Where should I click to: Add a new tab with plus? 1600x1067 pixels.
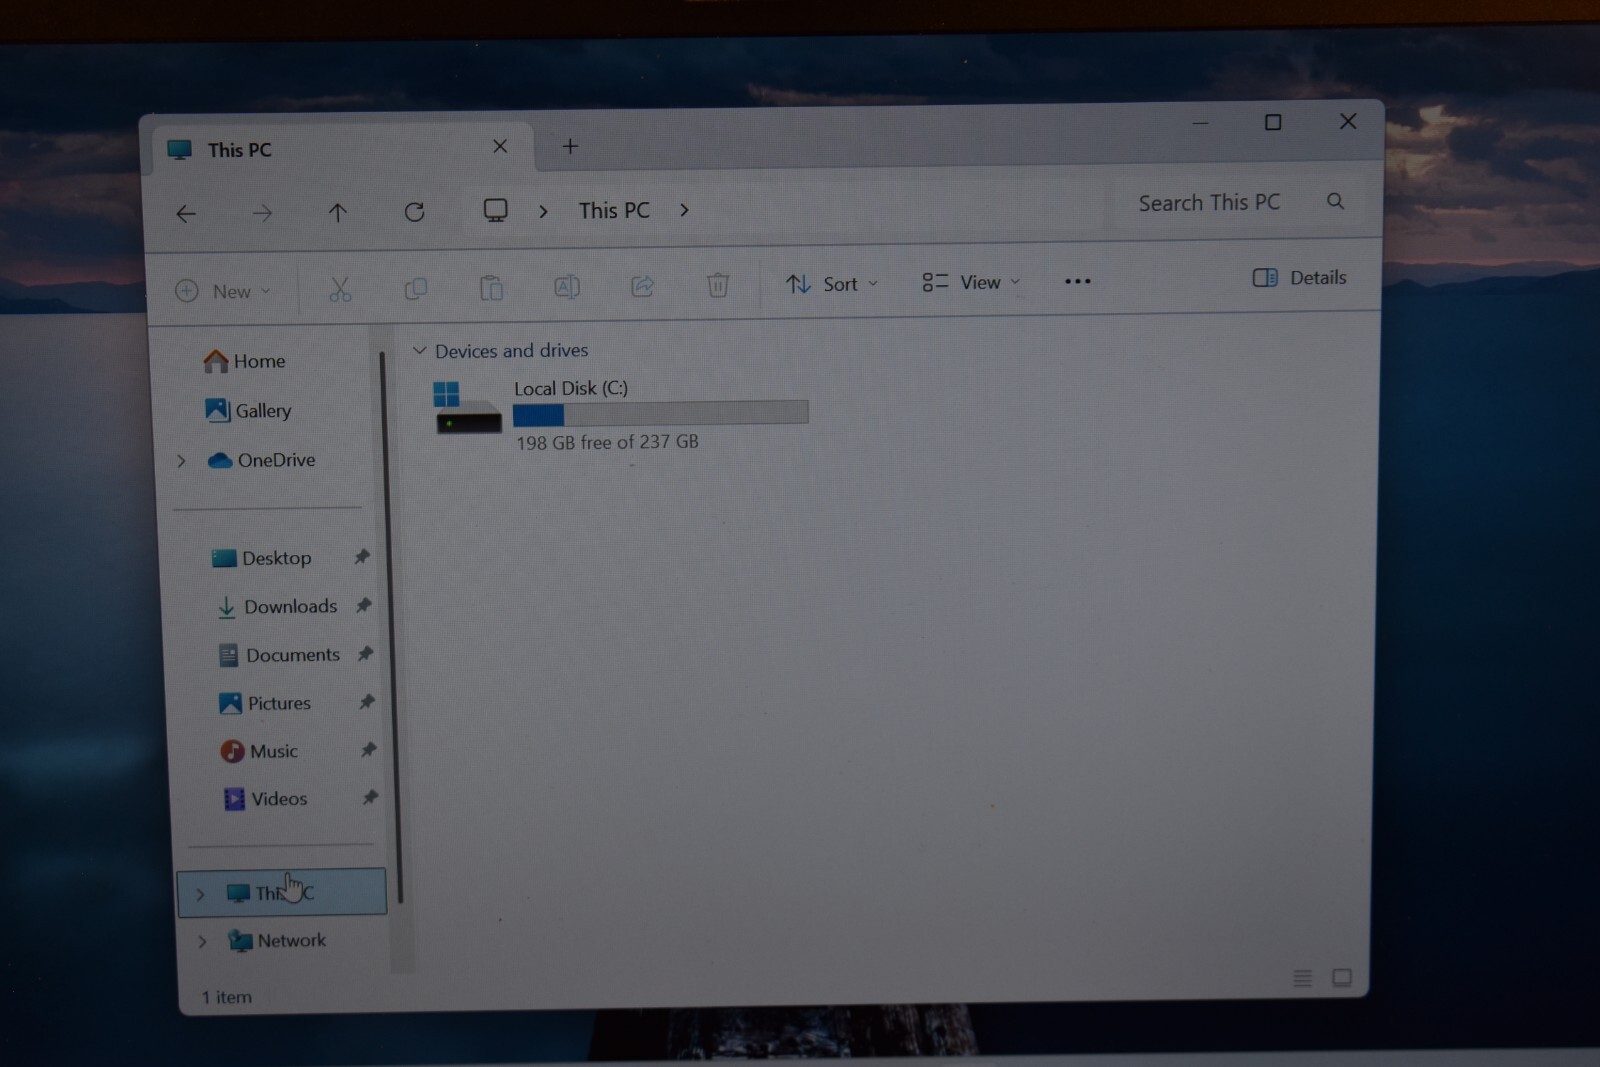click(570, 146)
